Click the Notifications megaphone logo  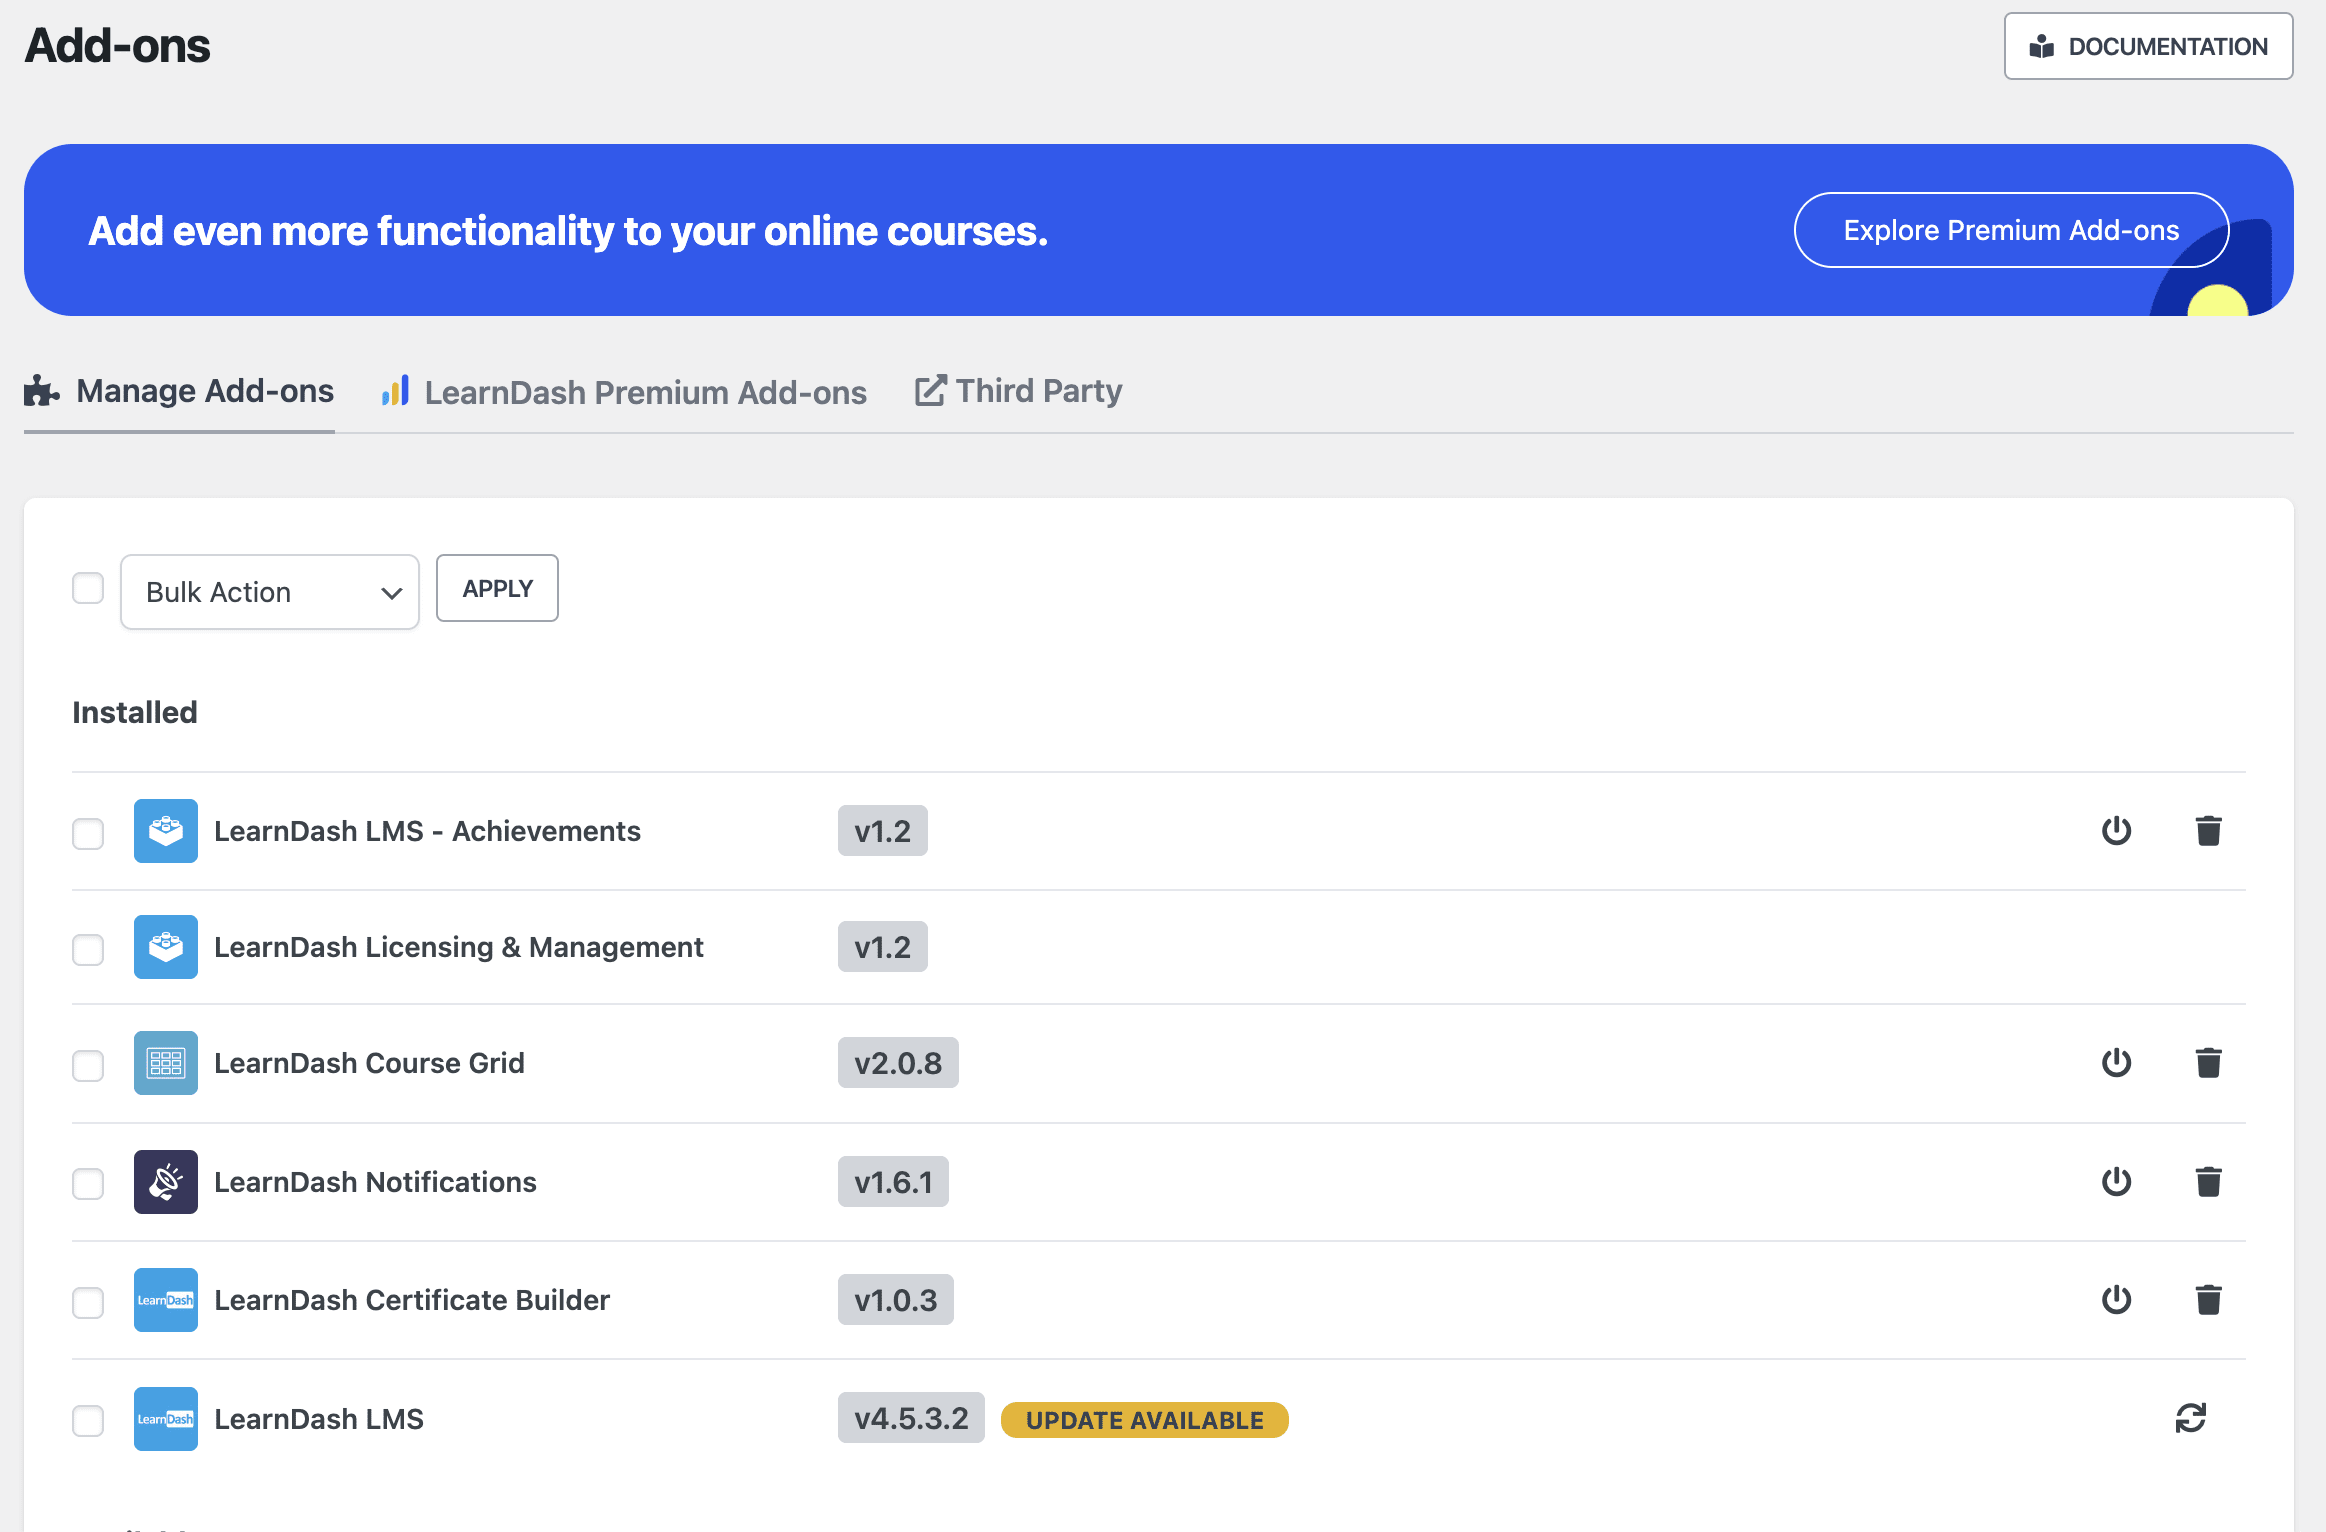tap(166, 1182)
